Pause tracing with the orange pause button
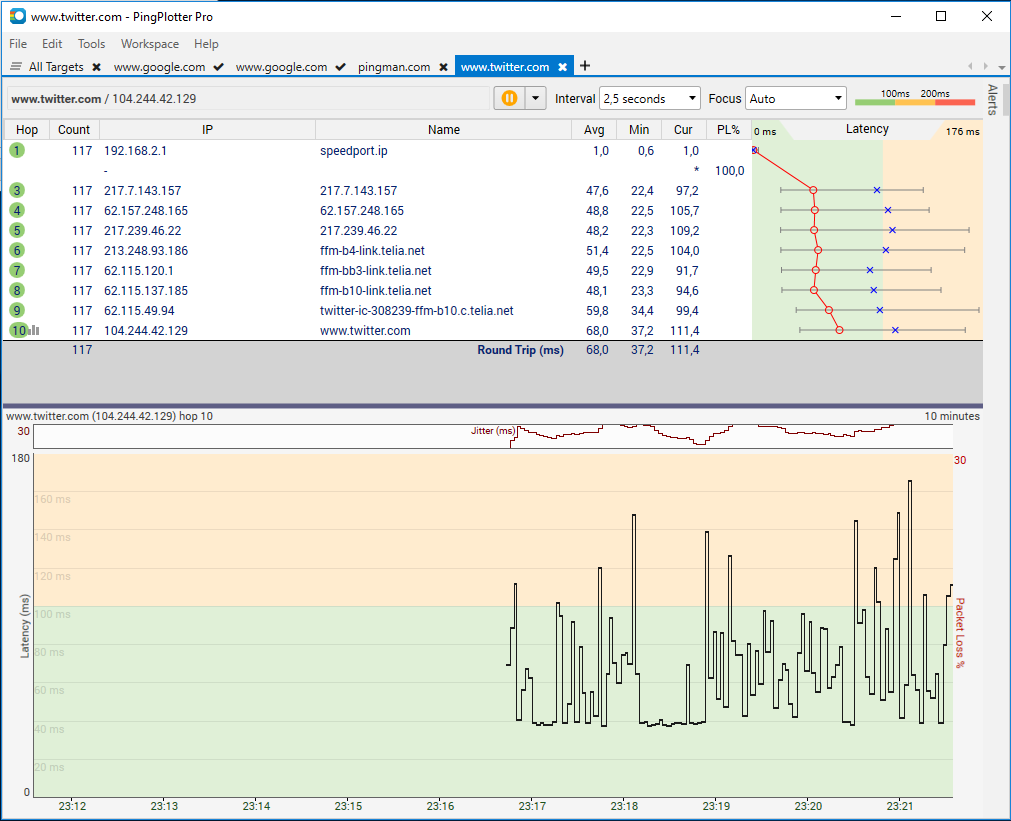 (509, 98)
